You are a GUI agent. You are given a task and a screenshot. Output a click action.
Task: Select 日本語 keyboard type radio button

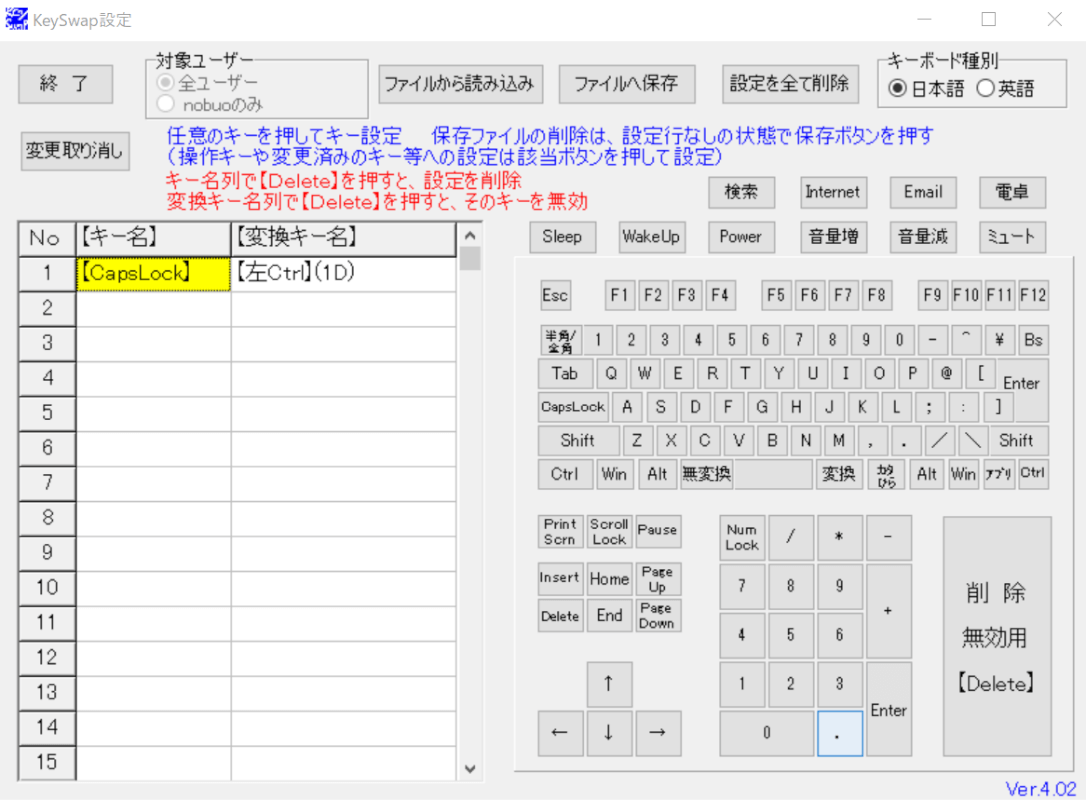(x=898, y=89)
